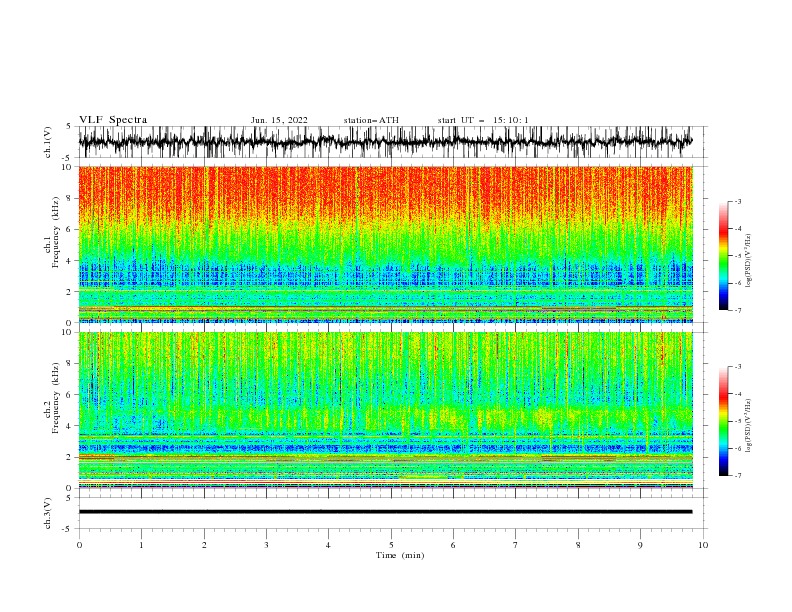792x612 pixels.
Task: Click the "6" kHz tick of ch.2 frequency axis
Action: [x=69, y=395]
